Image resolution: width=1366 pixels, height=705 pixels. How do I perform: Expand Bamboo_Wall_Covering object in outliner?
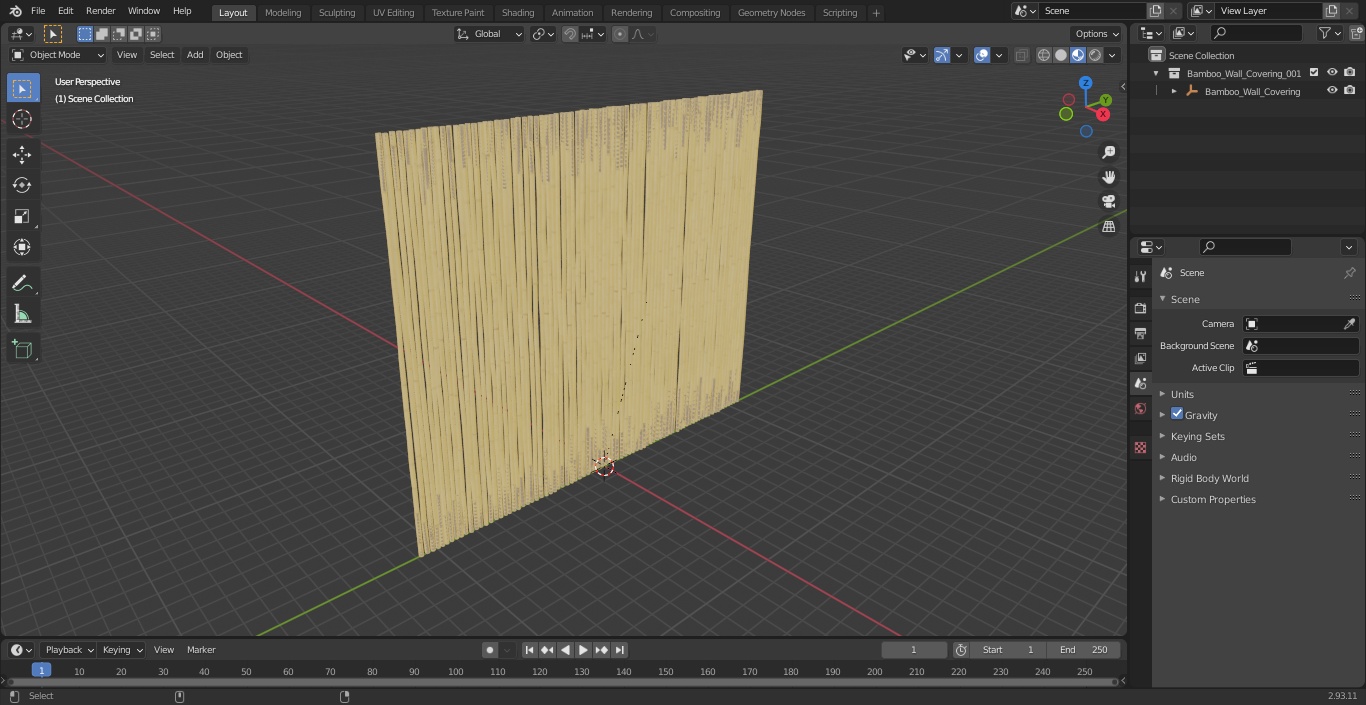point(1174,91)
